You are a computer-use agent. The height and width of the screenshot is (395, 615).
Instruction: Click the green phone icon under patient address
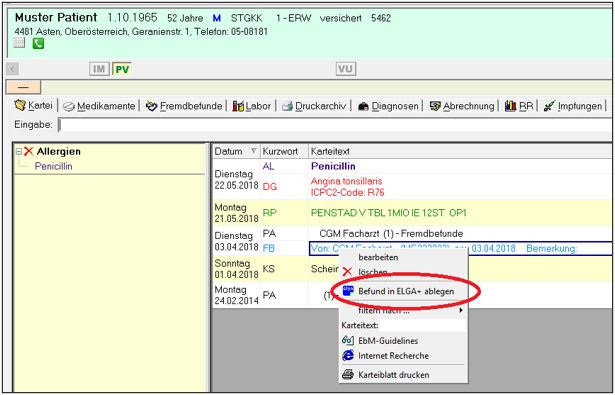pyautogui.click(x=38, y=44)
